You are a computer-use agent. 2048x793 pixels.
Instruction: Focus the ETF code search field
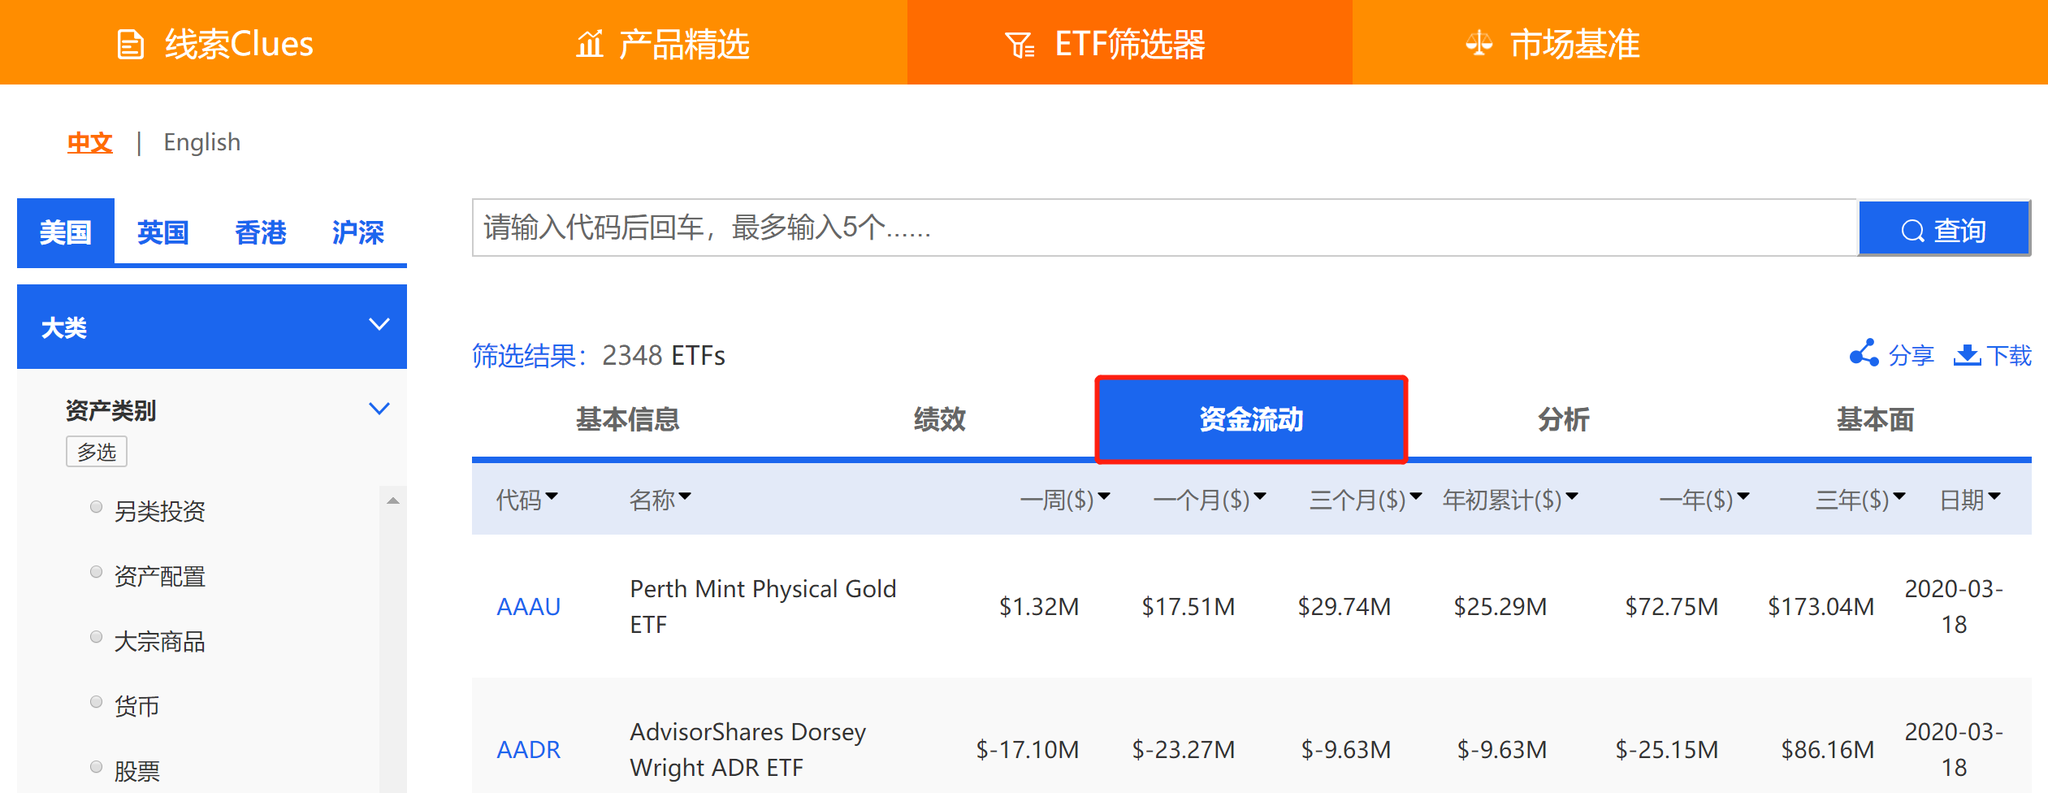coord(1165,228)
